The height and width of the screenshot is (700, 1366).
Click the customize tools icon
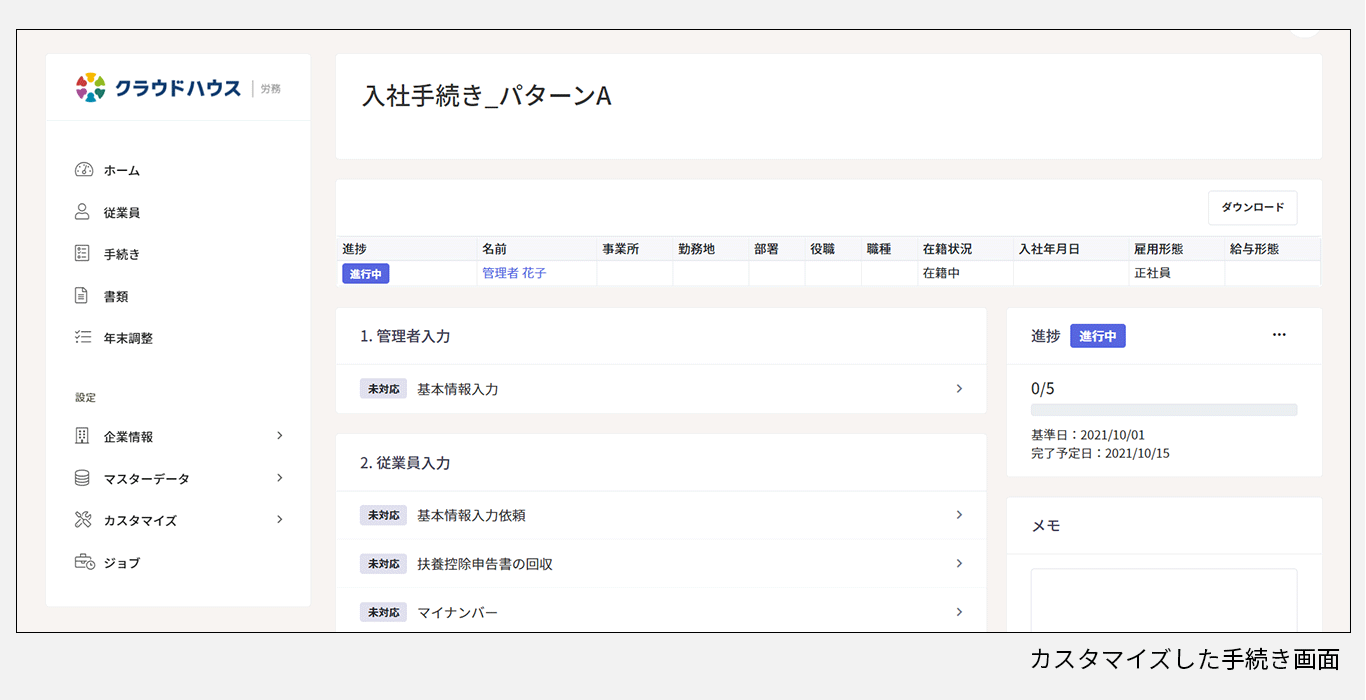point(83,520)
